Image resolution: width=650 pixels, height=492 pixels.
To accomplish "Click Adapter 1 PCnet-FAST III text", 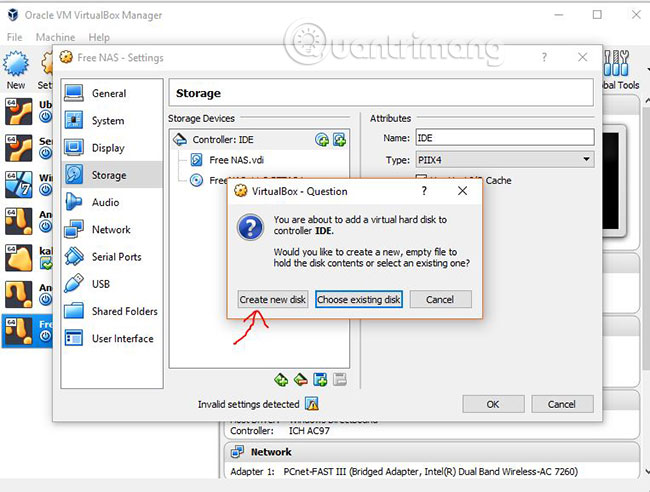I will 404,471.
